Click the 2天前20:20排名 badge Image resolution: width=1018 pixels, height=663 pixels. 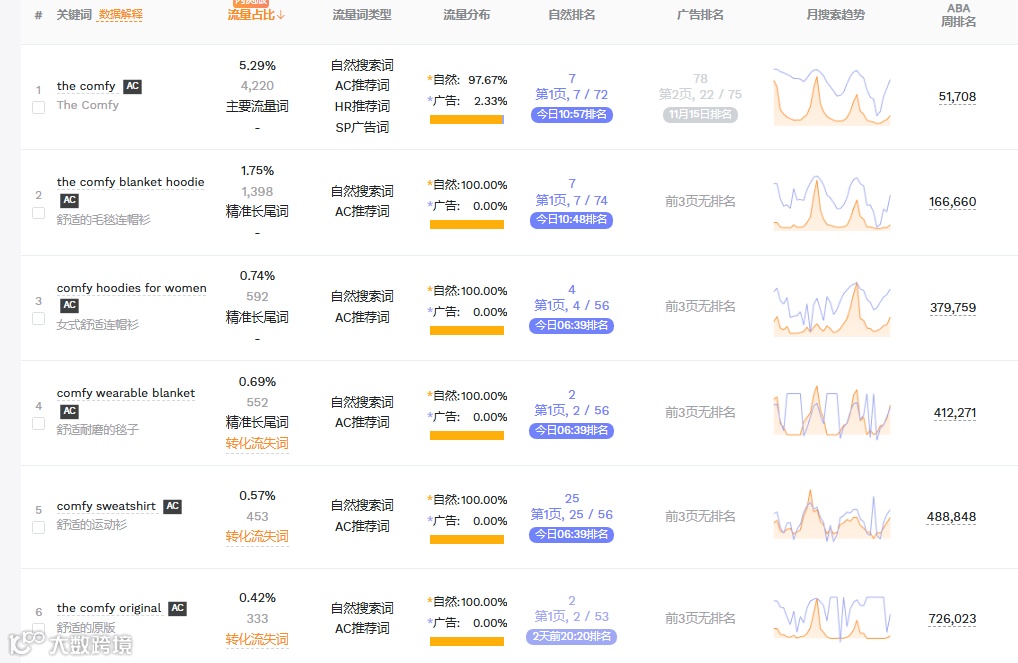coord(571,636)
